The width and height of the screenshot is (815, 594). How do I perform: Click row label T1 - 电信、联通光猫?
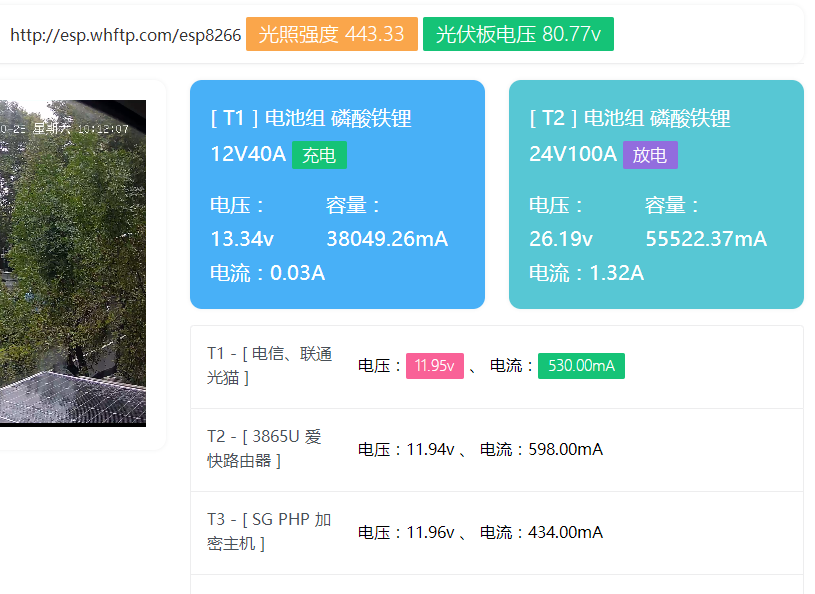point(269,365)
